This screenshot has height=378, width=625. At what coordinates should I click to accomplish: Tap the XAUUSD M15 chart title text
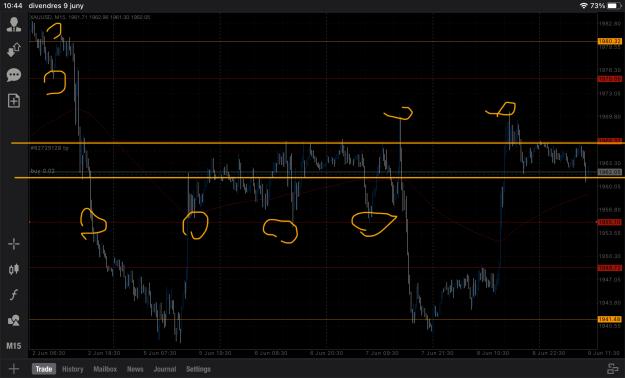90,17
